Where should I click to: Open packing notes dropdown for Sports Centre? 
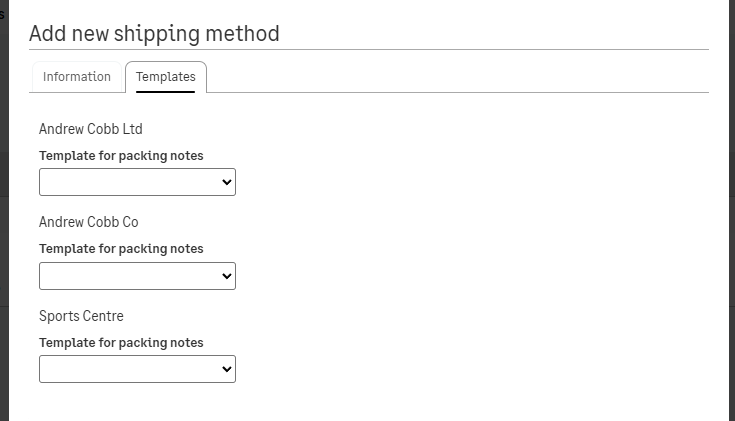coord(137,369)
